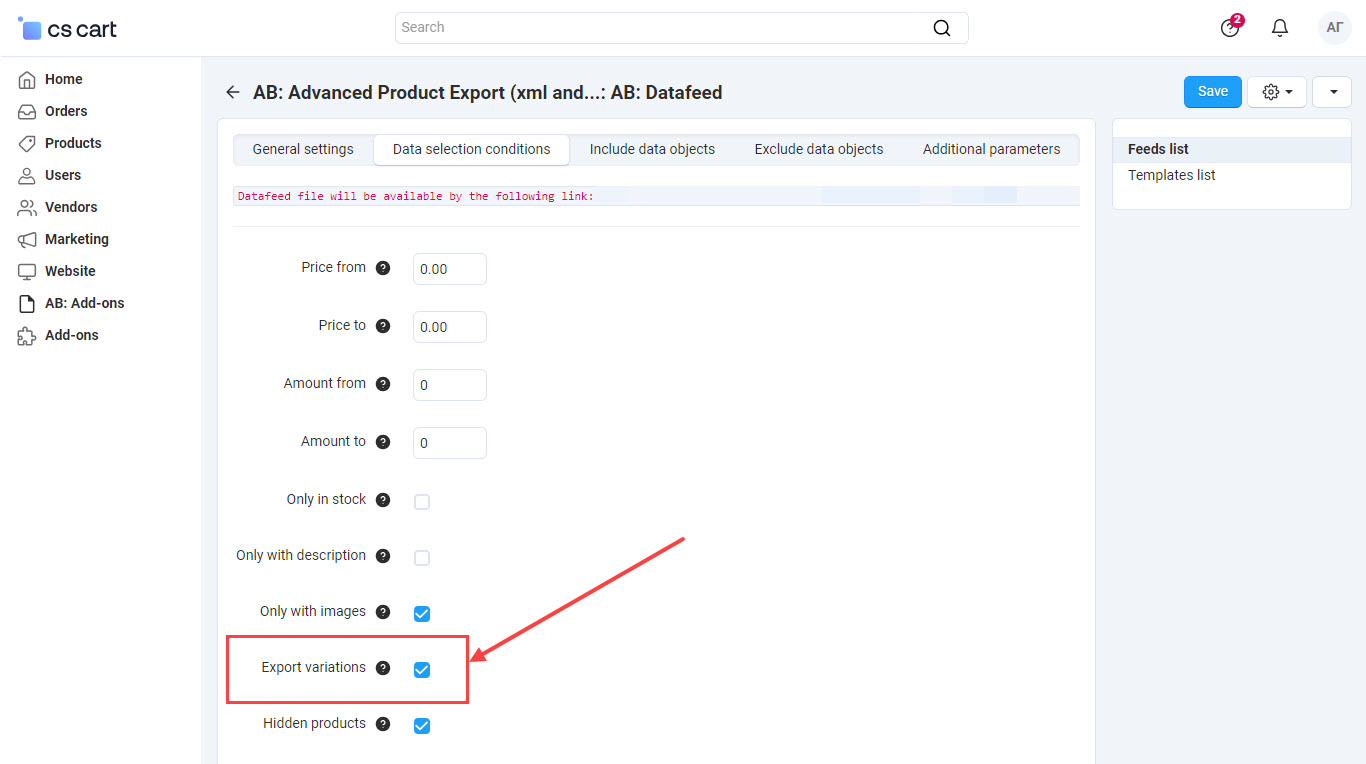The image size is (1366, 764).
Task: Enable the Only in stock checkbox
Action: click(422, 502)
